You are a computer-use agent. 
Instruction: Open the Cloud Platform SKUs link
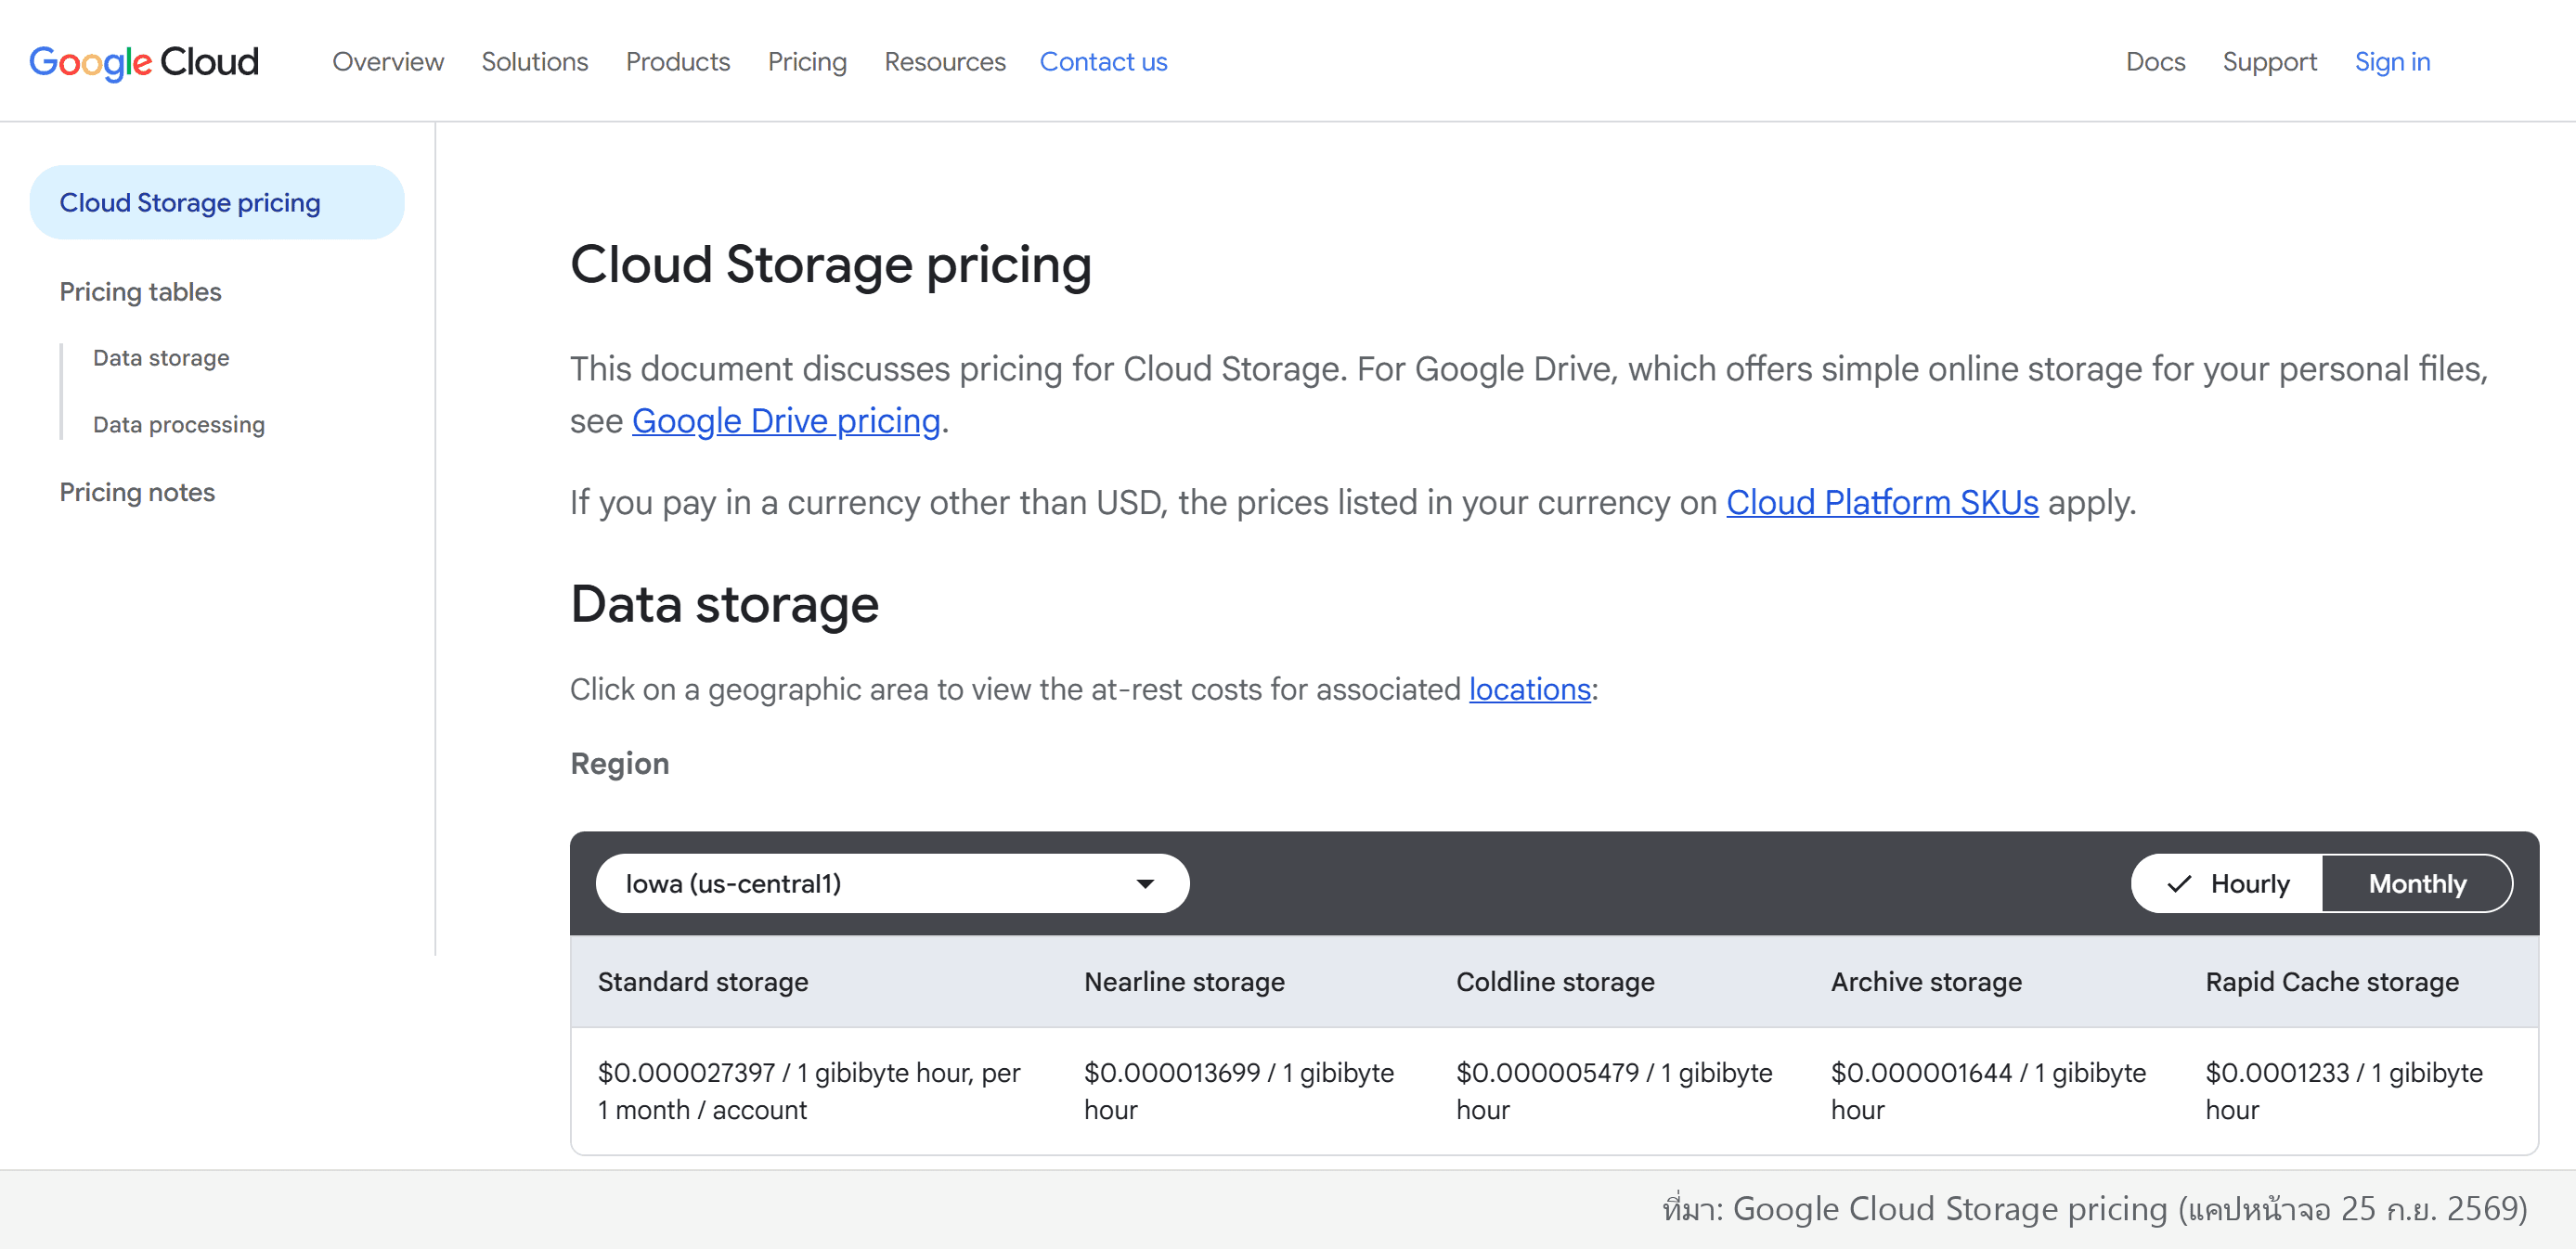1882,502
